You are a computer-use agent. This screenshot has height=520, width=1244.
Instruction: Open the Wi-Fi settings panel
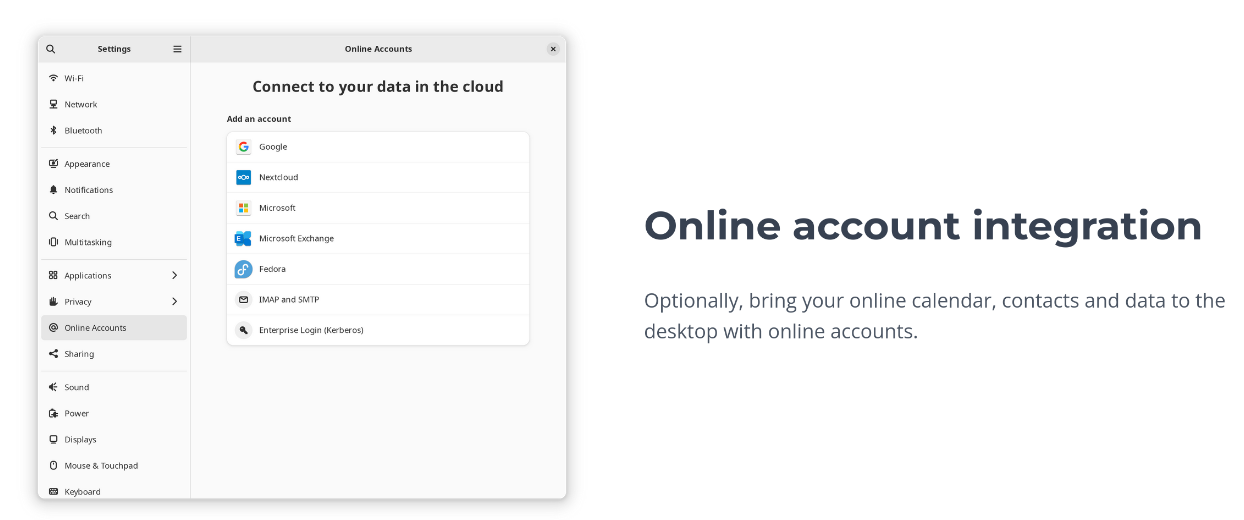(114, 78)
